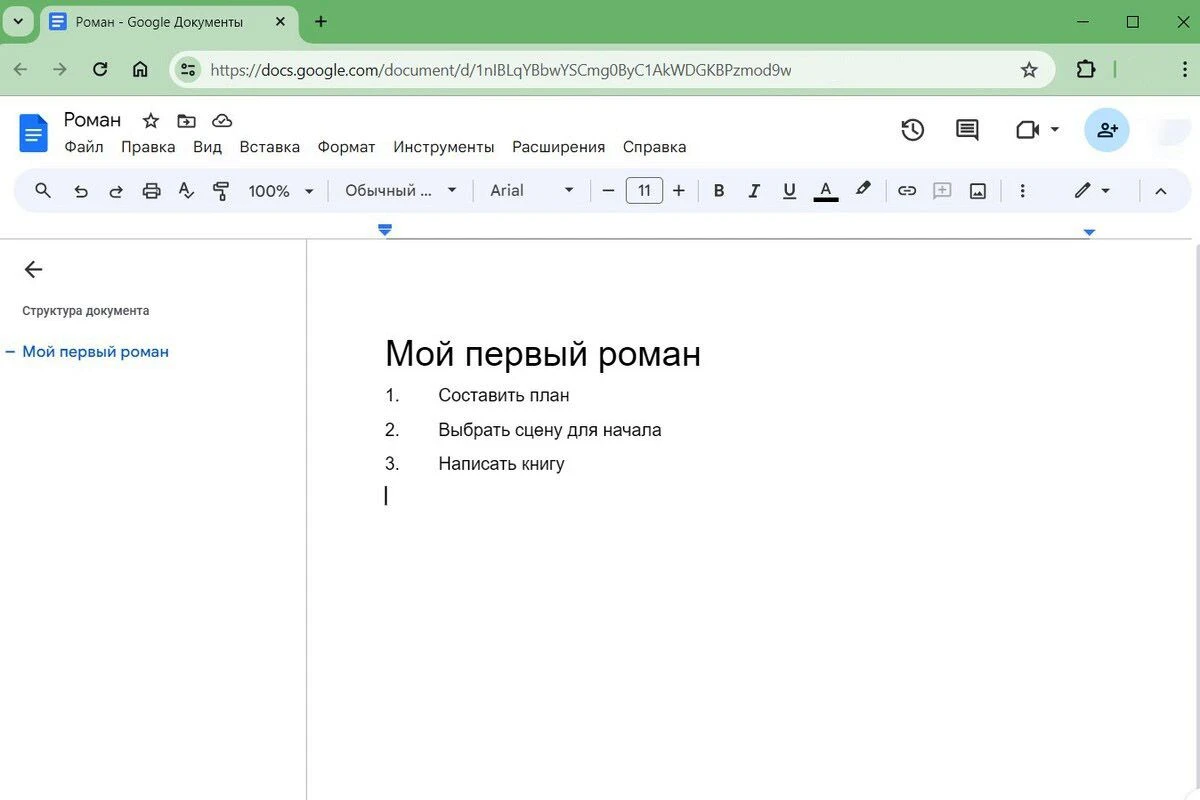Image resolution: width=1200 pixels, height=800 pixels.
Task: Move document with the folder icon
Action: 186,121
